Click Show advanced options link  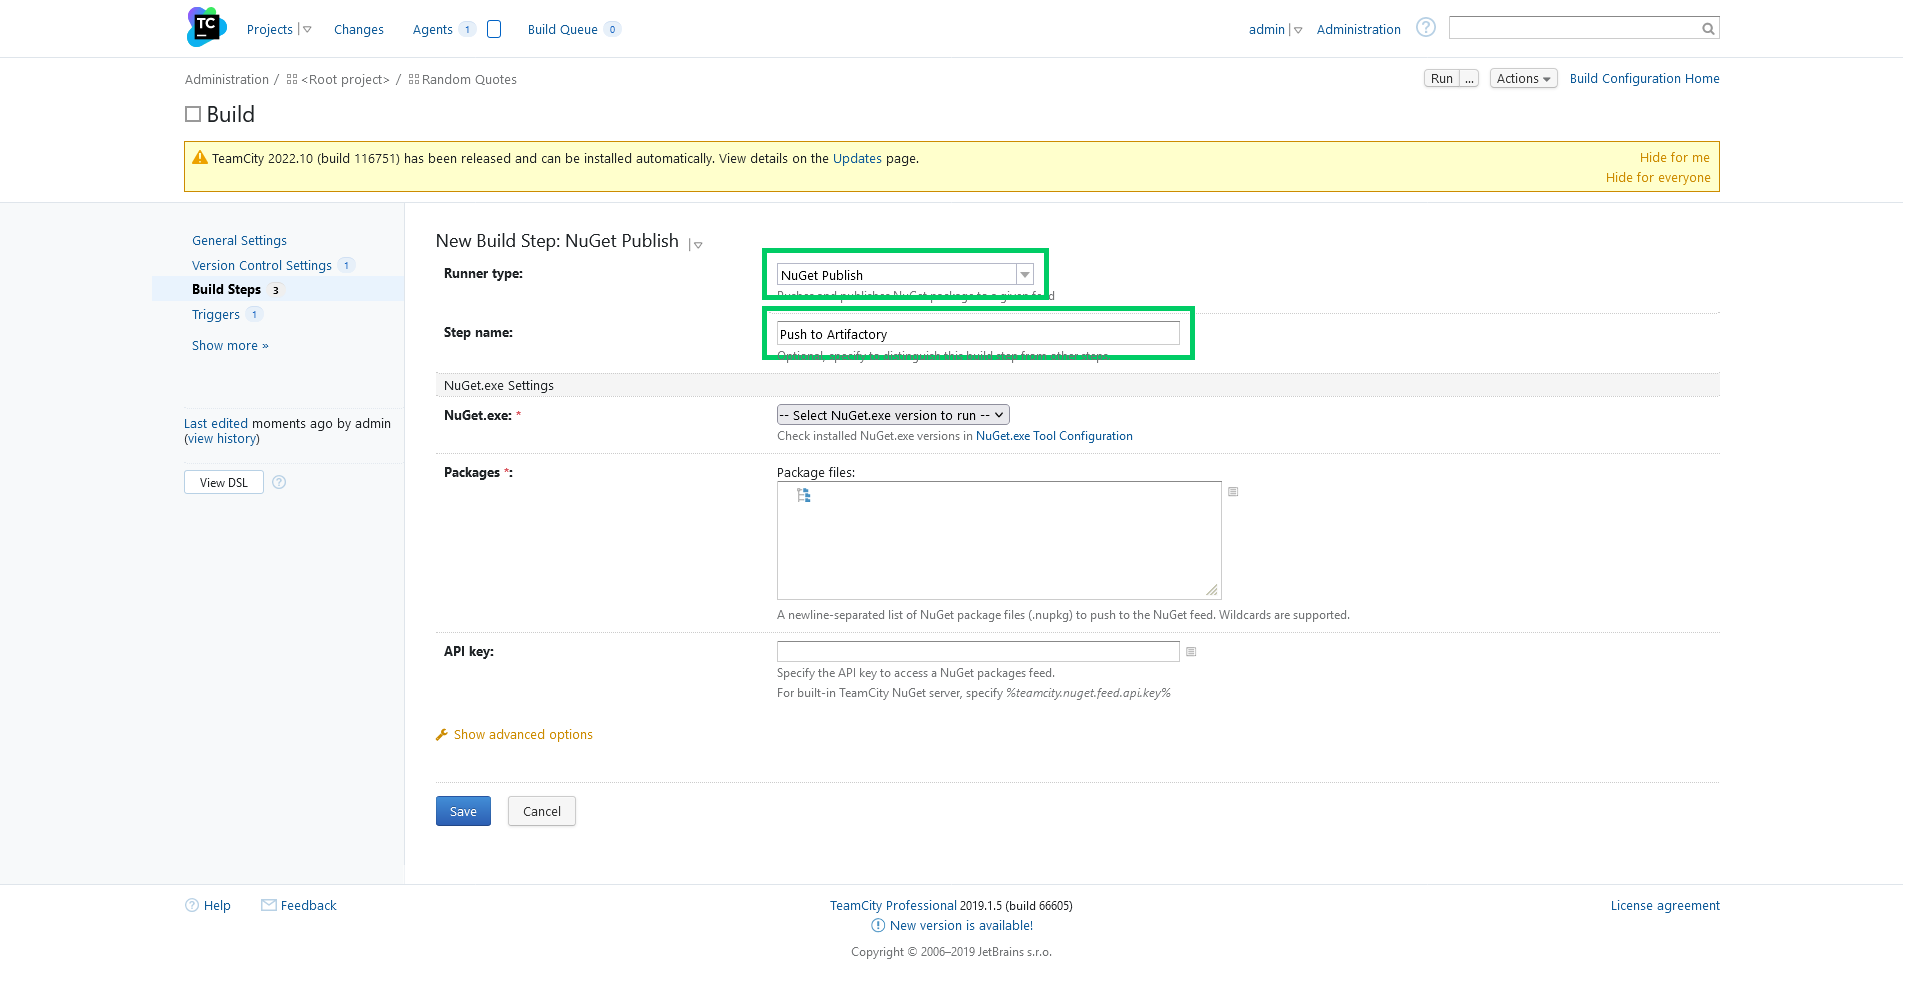coord(523,735)
